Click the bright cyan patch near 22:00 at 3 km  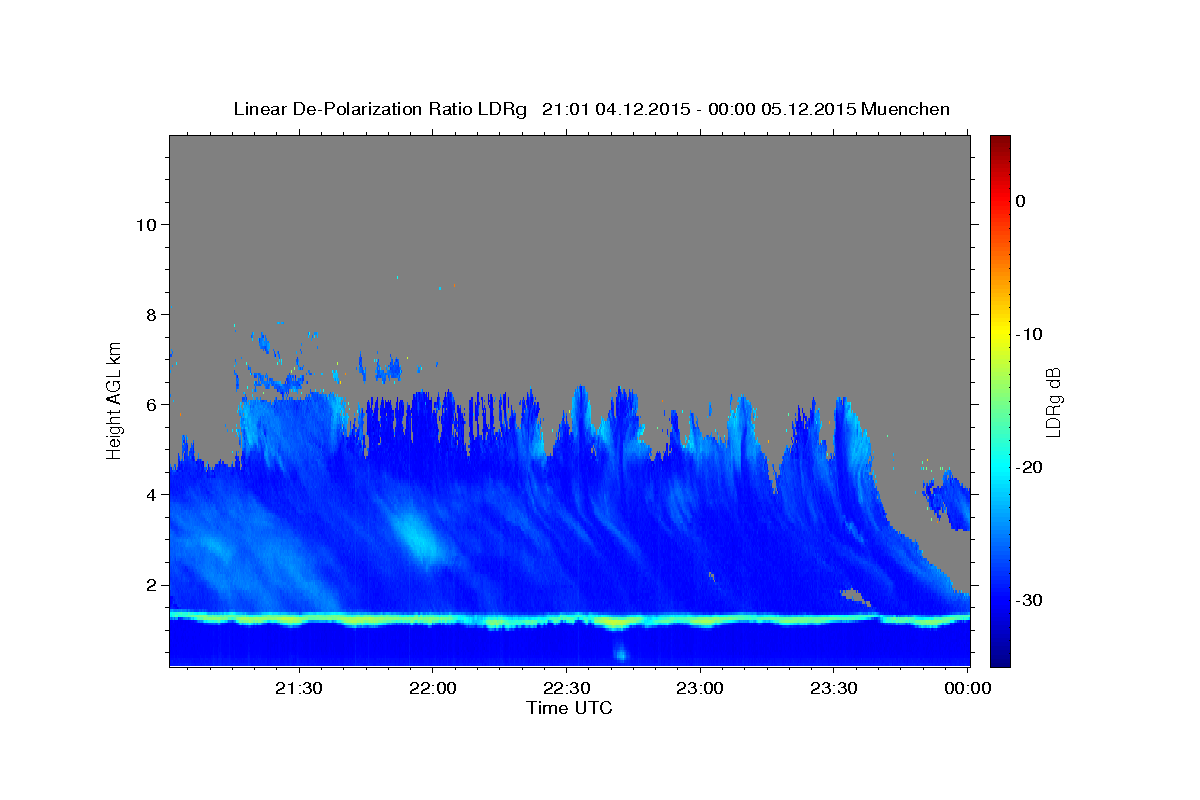tap(417, 537)
